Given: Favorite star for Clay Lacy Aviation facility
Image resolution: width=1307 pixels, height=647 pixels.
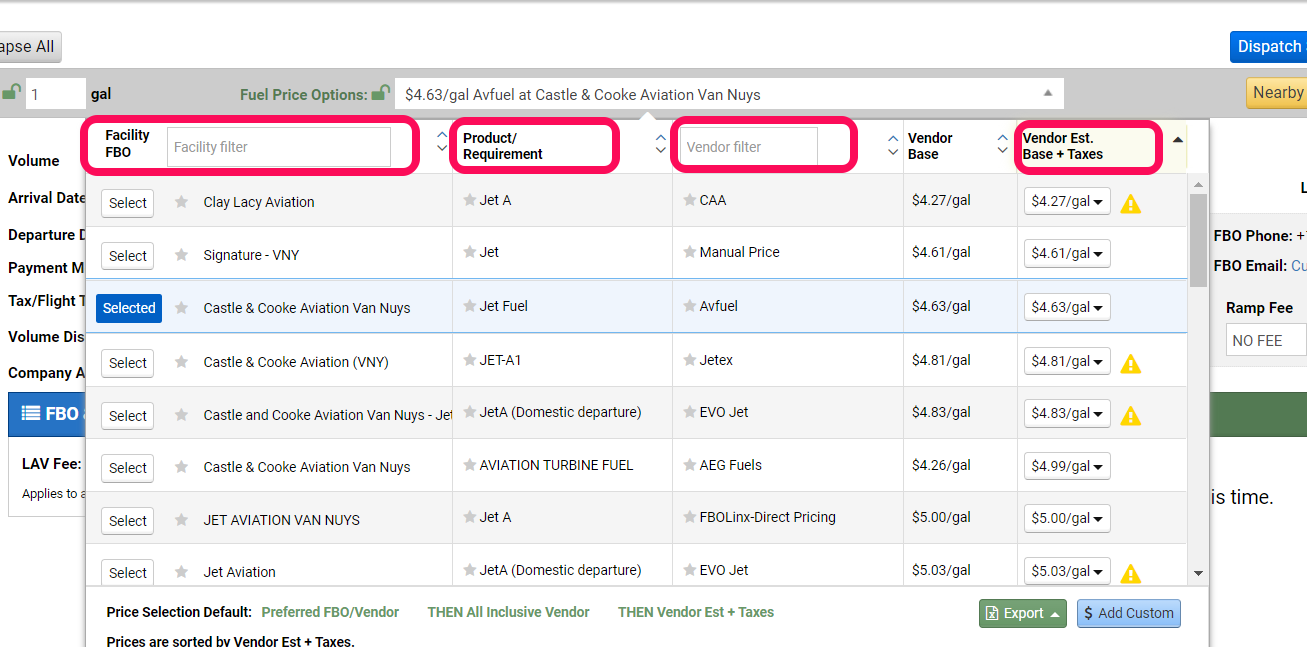Looking at the screenshot, I should pos(181,202).
